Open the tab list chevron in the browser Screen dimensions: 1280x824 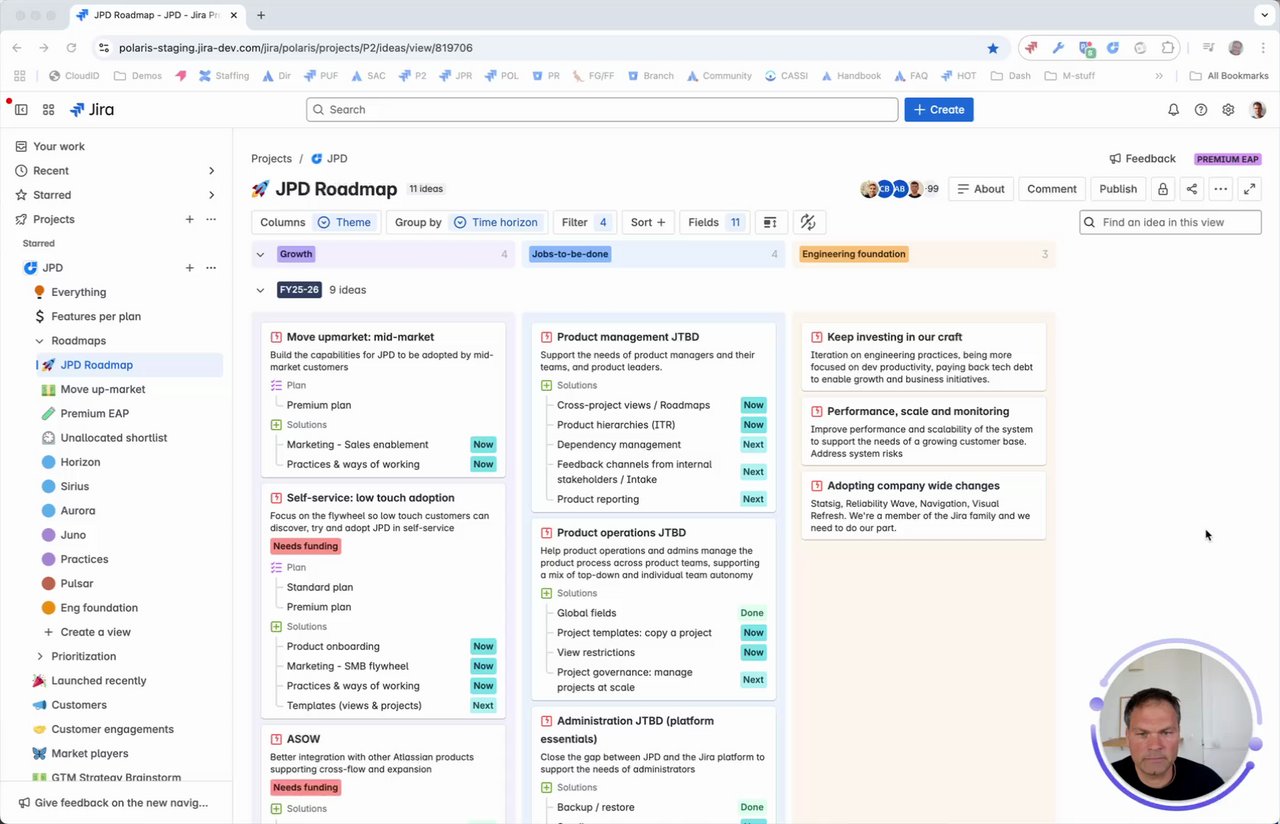click(x=1265, y=15)
